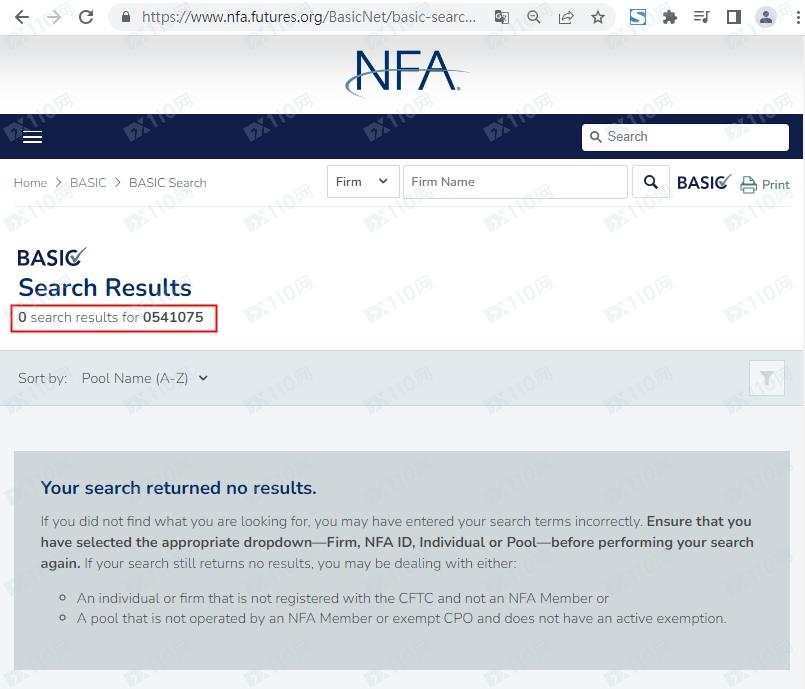Open the hamburger navigation menu
805x689 pixels.
tap(32, 137)
